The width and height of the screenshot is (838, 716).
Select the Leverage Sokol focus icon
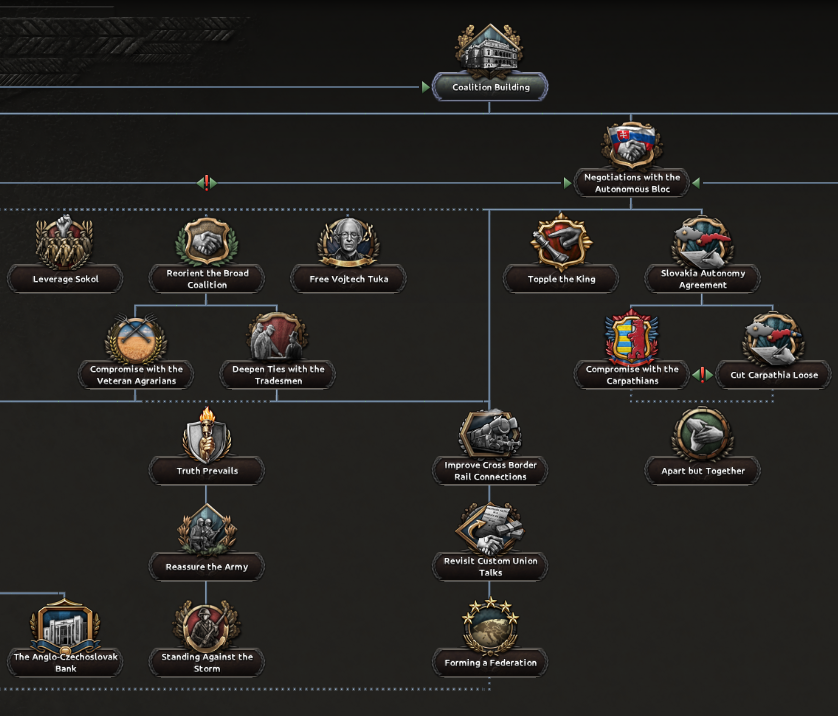64,242
